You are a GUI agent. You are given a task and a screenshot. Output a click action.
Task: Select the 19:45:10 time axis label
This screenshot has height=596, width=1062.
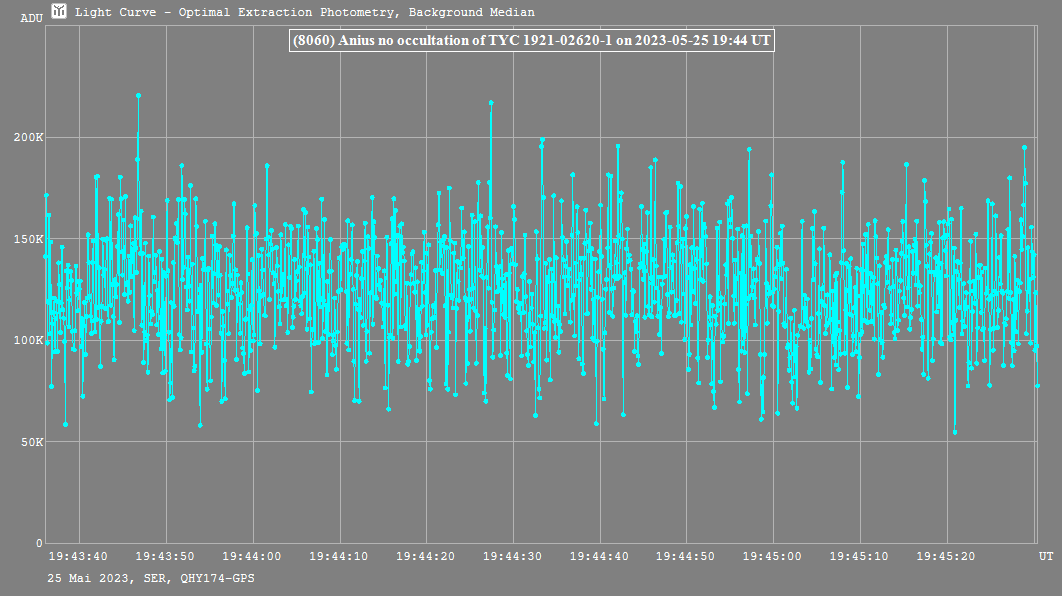tap(860, 556)
